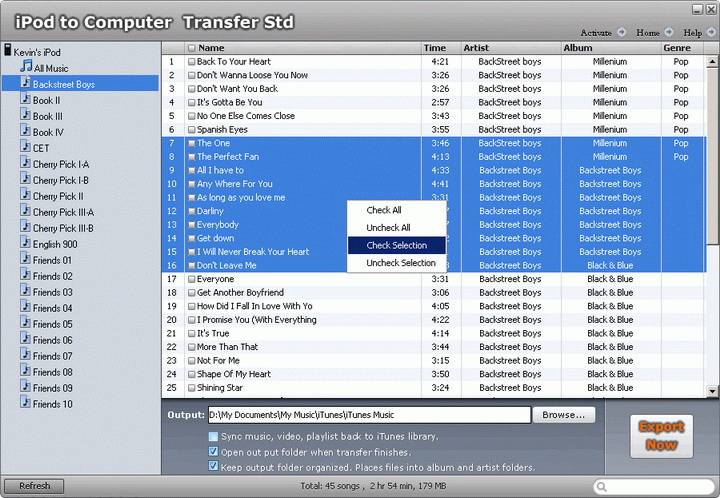The height and width of the screenshot is (498, 720).
Task: Click the Refresh button
Action: 34,486
